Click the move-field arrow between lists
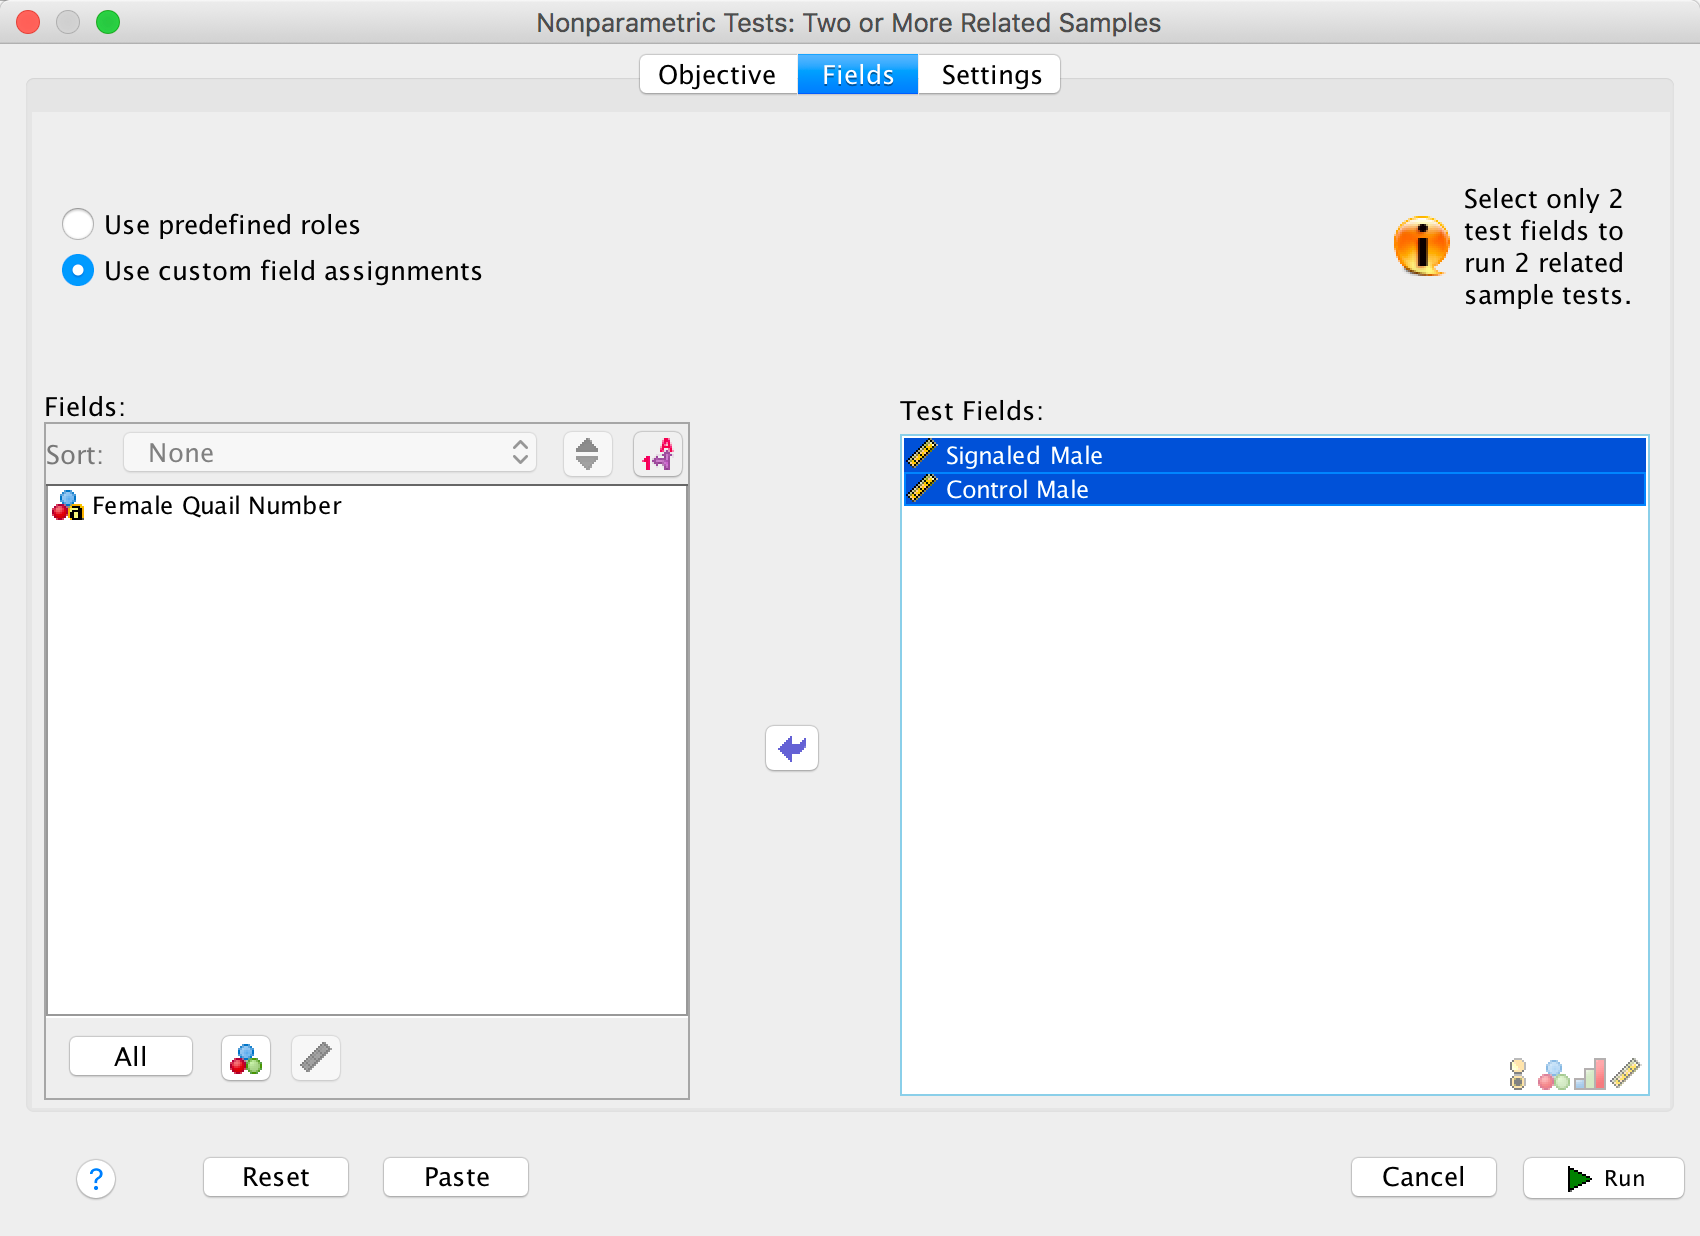This screenshot has width=1700, height=1236. [x=791, y=748]
